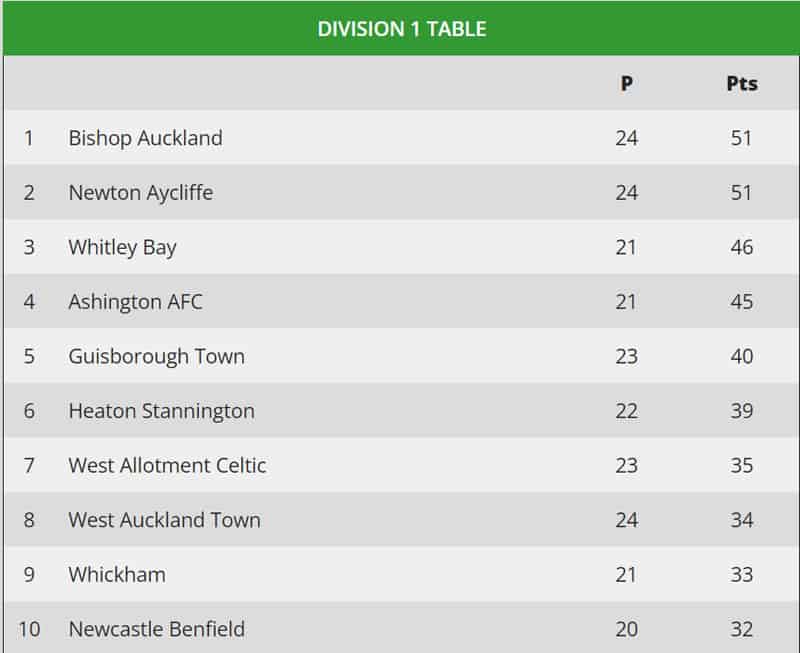The image size is (800, 653).
Task: Select rank number 10 in table
Action: tap(29, 629)
